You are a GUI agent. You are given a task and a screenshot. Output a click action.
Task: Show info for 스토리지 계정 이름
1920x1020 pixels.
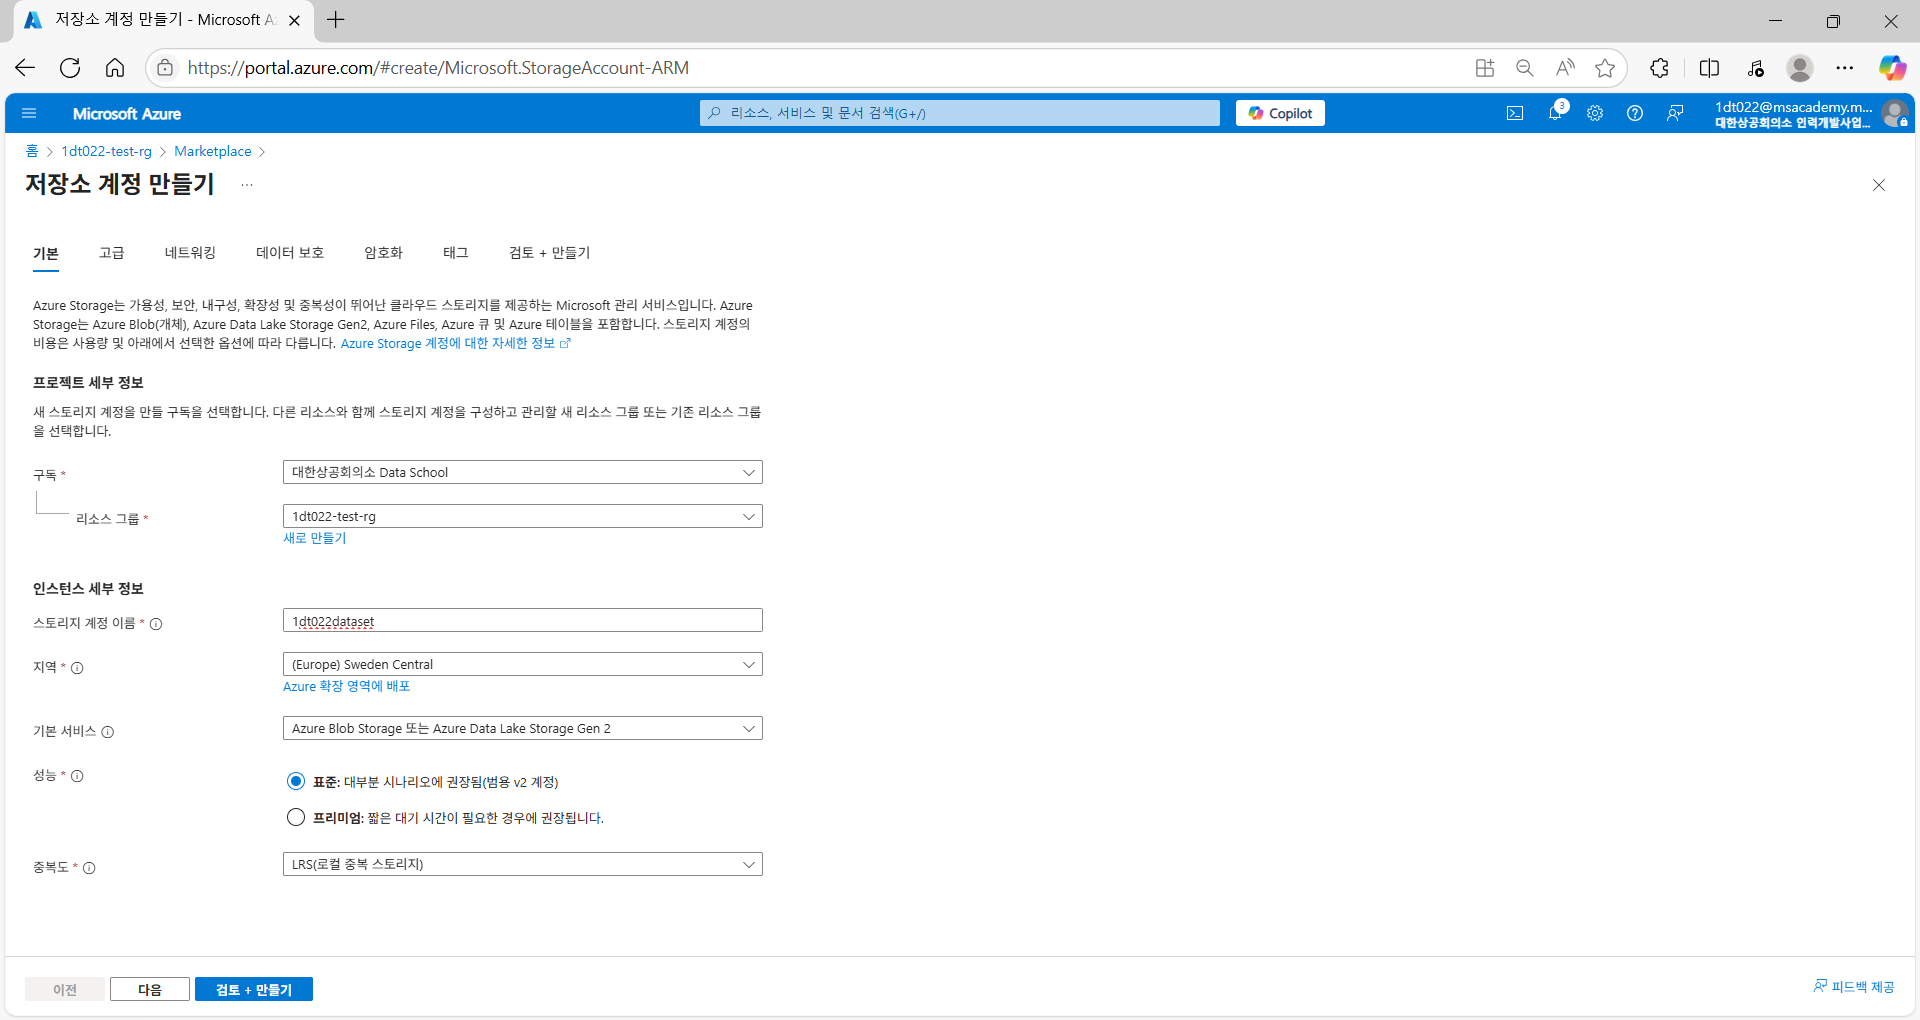tap(156, 624)
